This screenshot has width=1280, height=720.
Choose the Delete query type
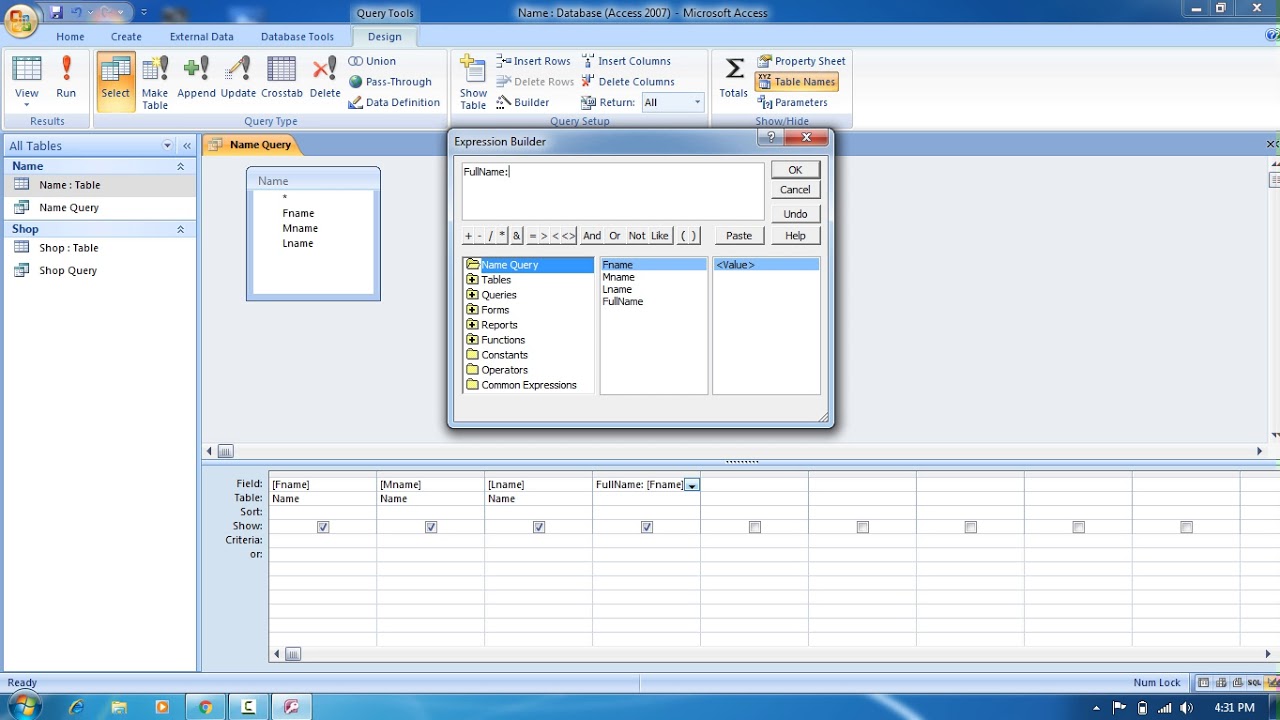[325, 77]
